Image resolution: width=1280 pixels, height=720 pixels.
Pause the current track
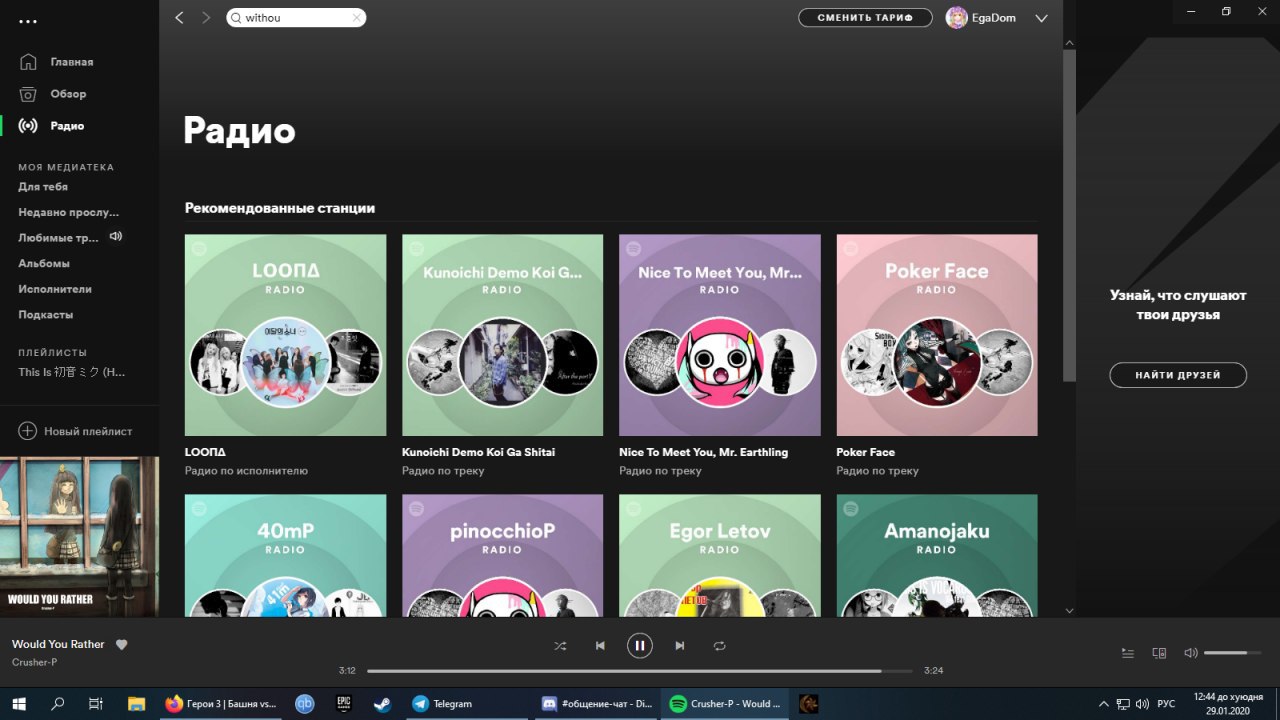pyautogui.click(x=640, y=646)
